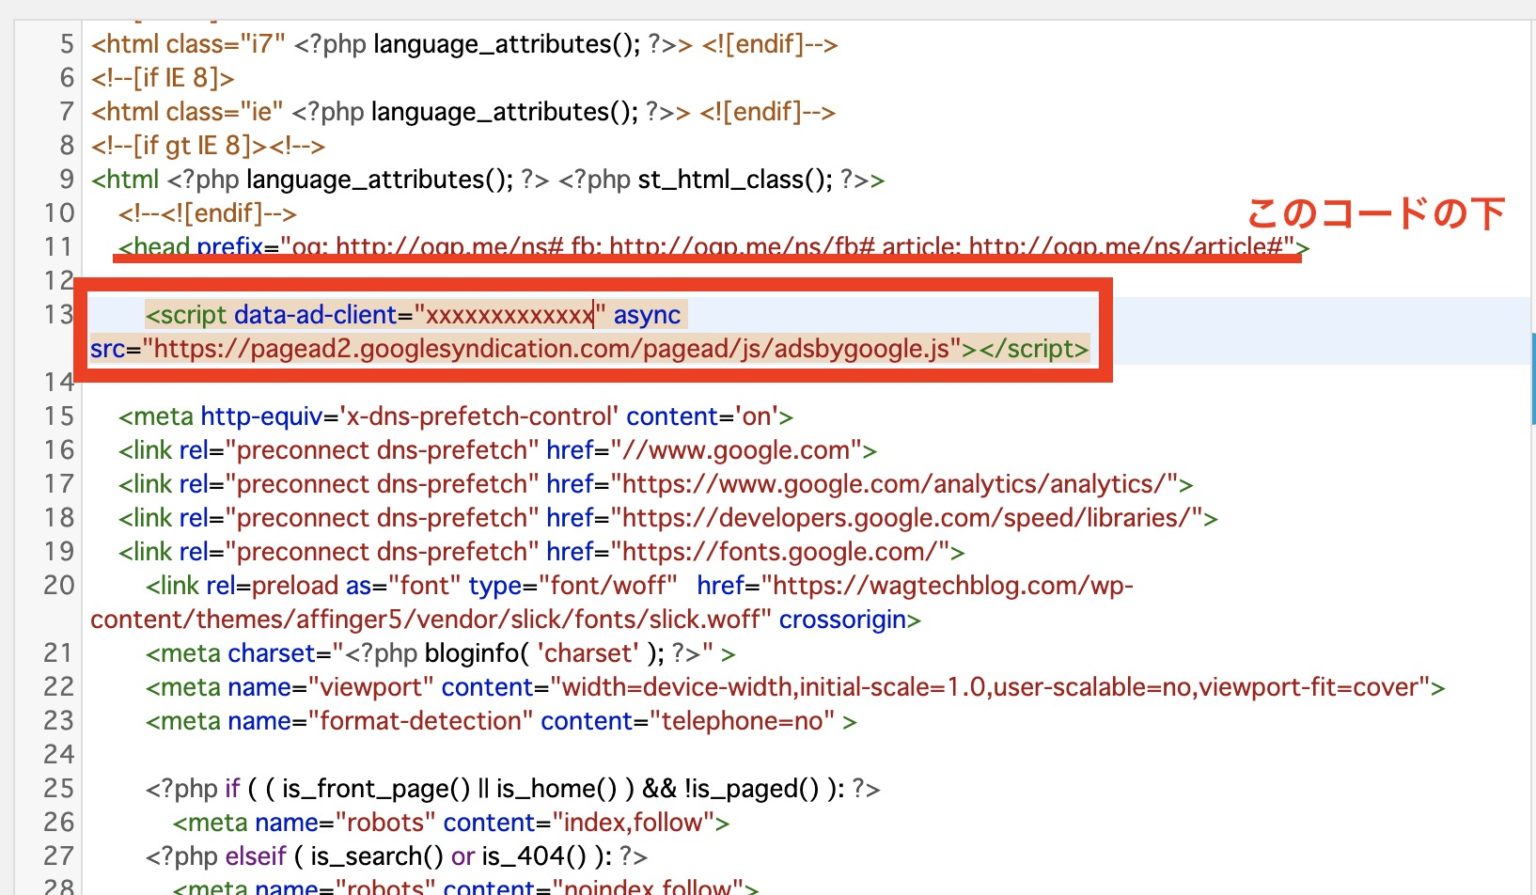Select line number 13 in the gutter
This screenshot has height=895, width=1536.
[58, 315]
